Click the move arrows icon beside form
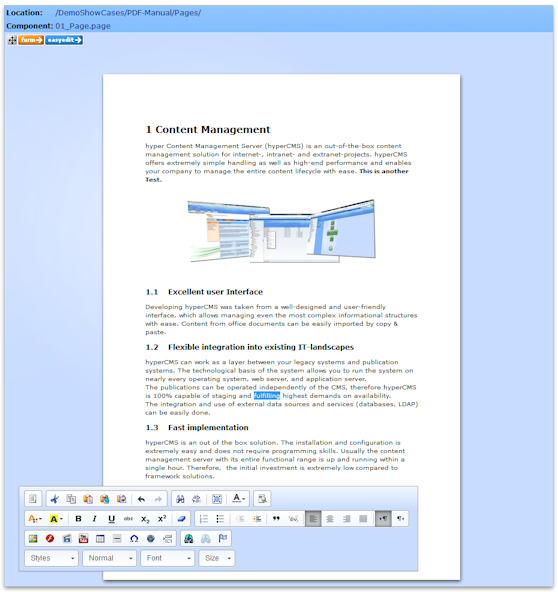 [x=12, y=40]
